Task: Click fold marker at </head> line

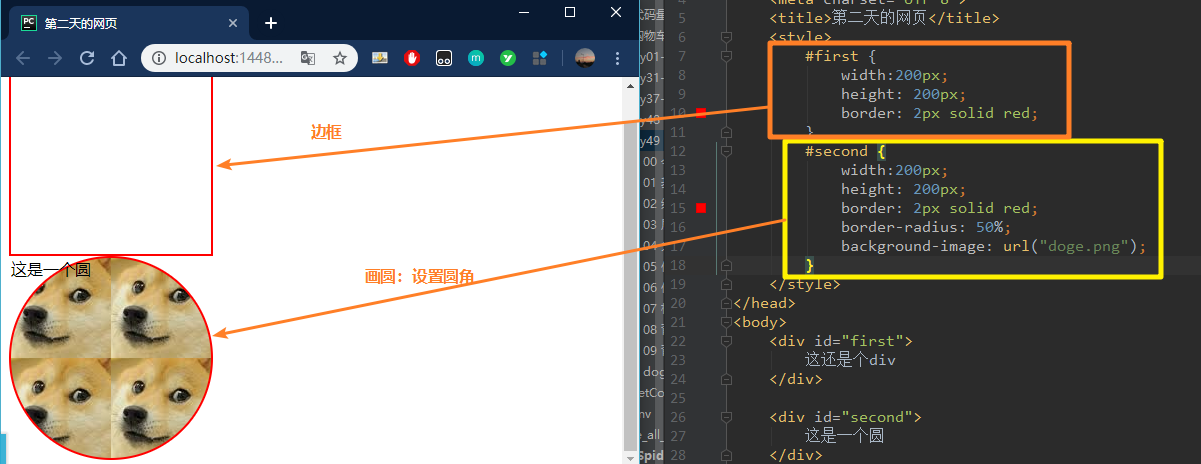Action: pos(726,303)
